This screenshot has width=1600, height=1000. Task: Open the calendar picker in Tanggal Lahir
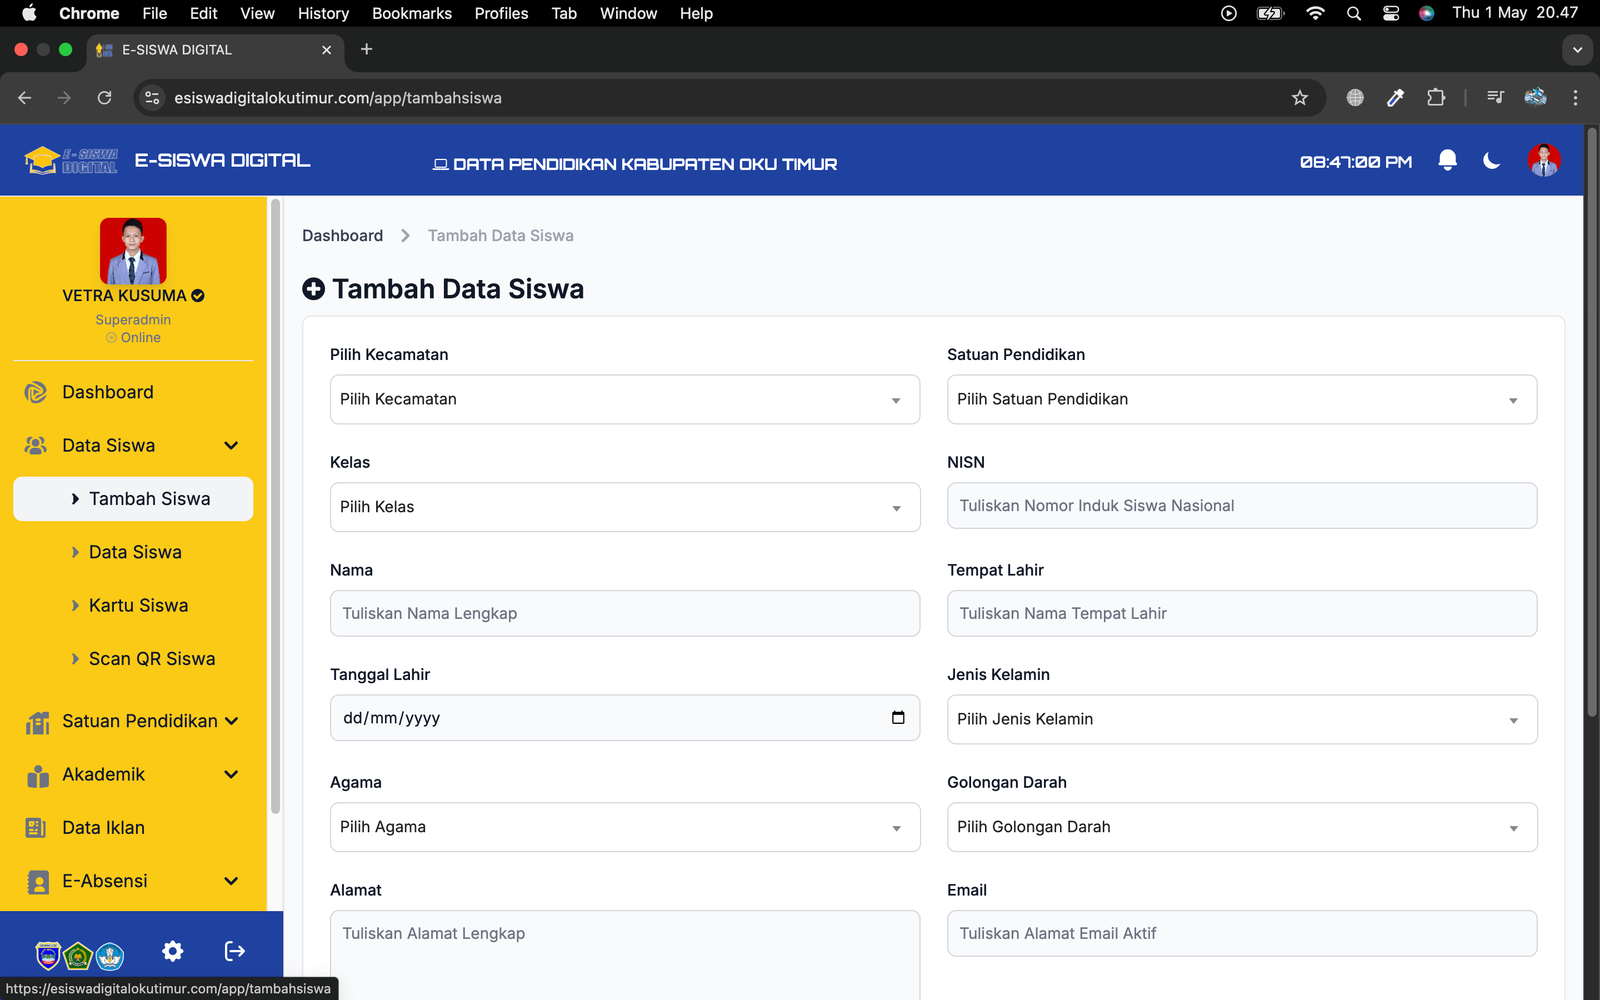tap(897, 718)
